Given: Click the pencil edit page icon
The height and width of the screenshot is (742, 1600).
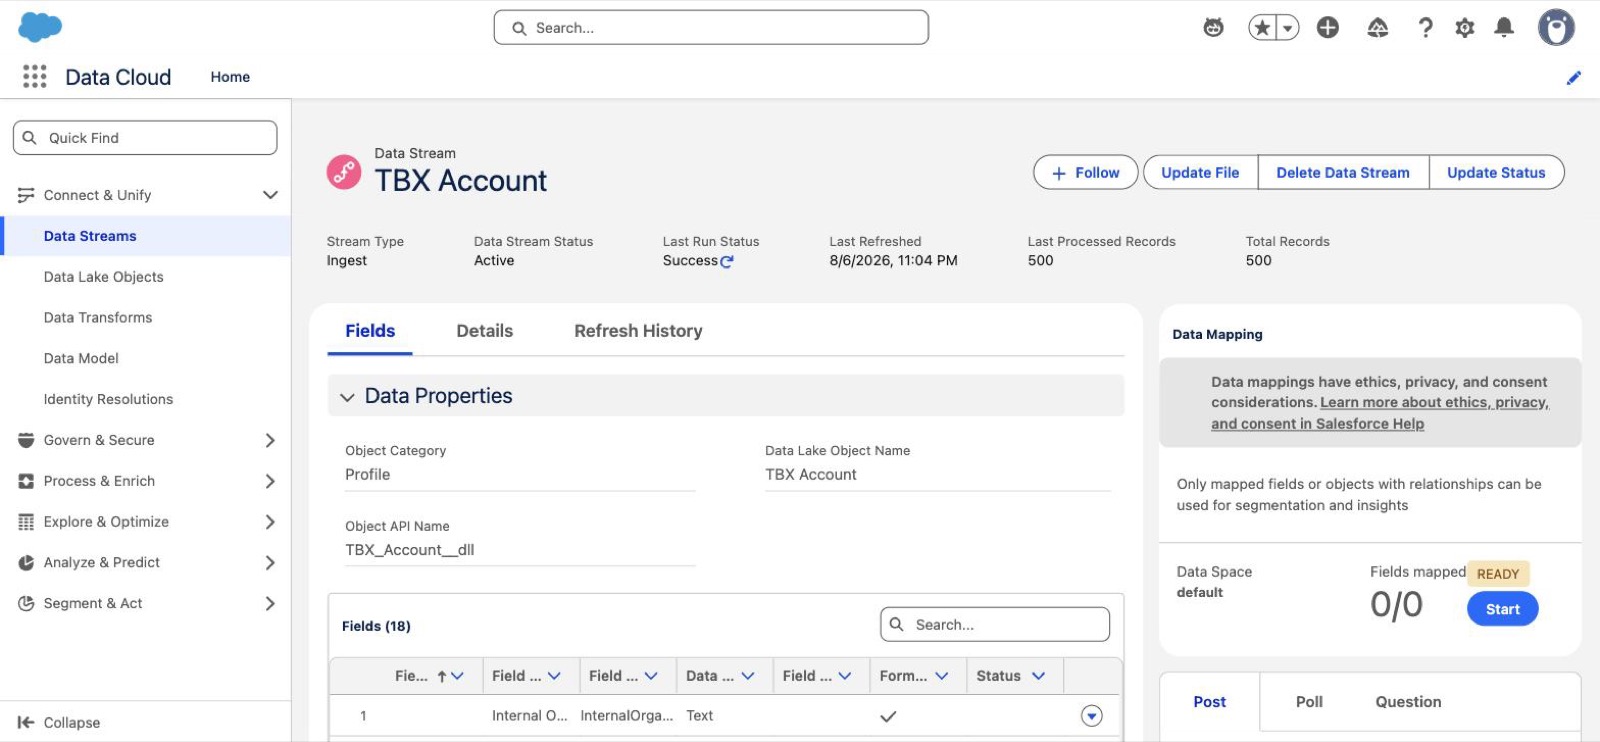Looking at the screenshot, I should (x=1574, y=78).
